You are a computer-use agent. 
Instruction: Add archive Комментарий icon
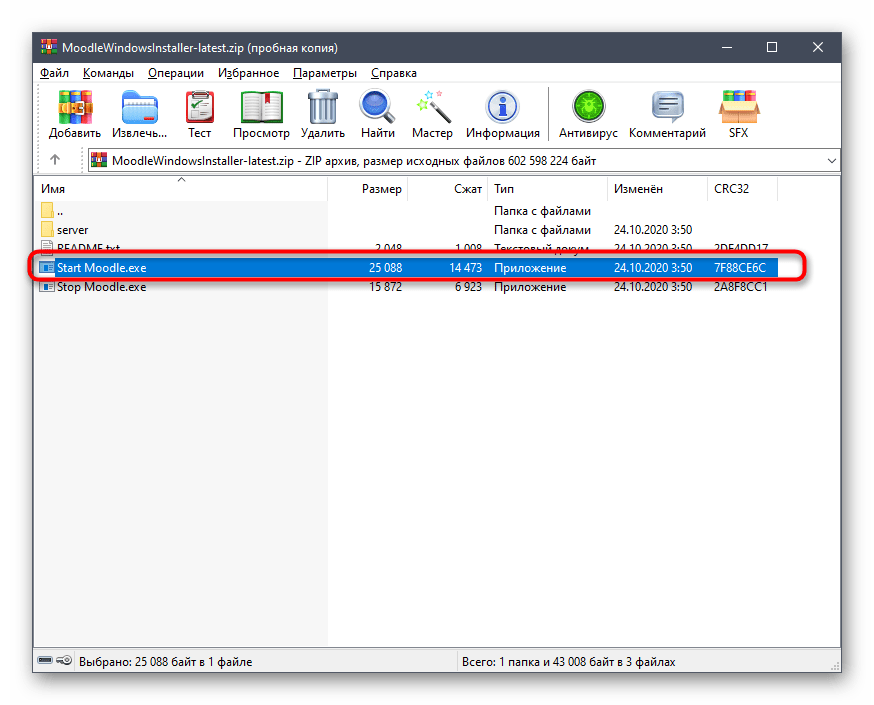click(x=667, y=108)
